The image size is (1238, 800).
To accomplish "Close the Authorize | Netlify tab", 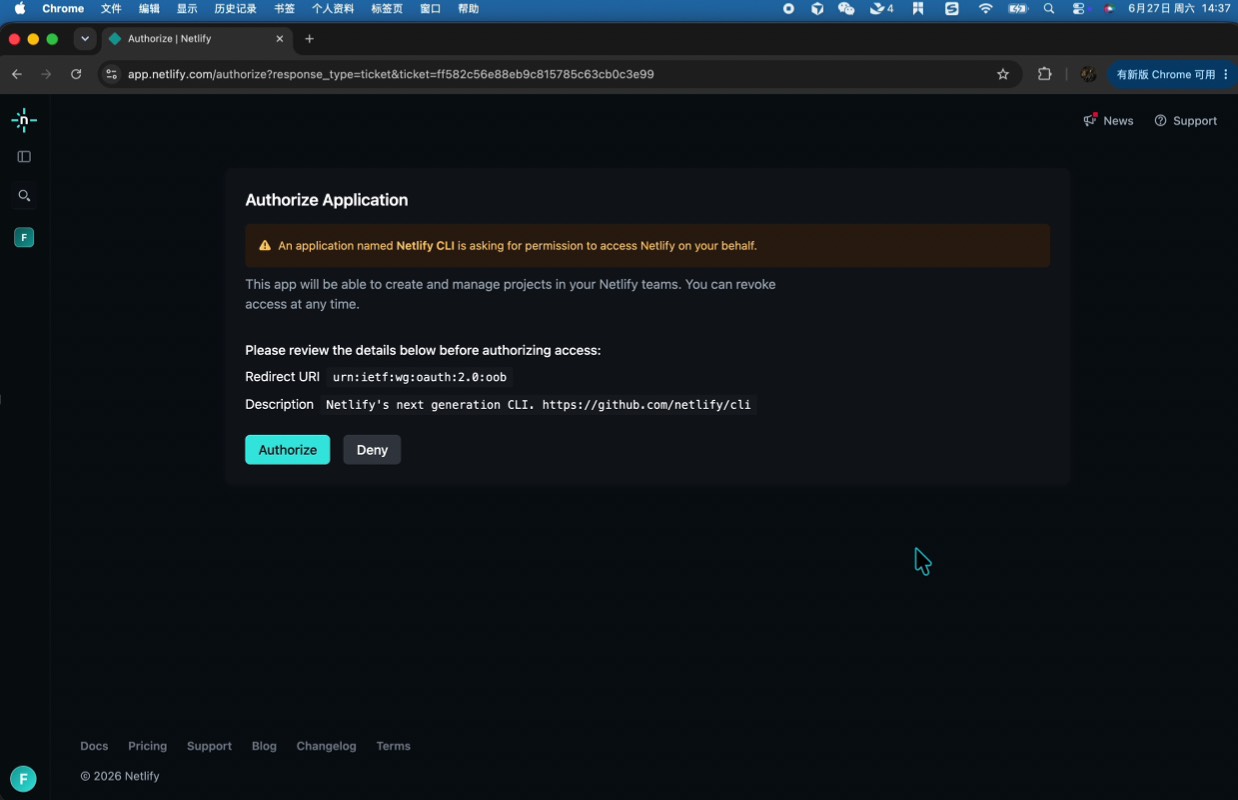I will click(x=279, y=39).
